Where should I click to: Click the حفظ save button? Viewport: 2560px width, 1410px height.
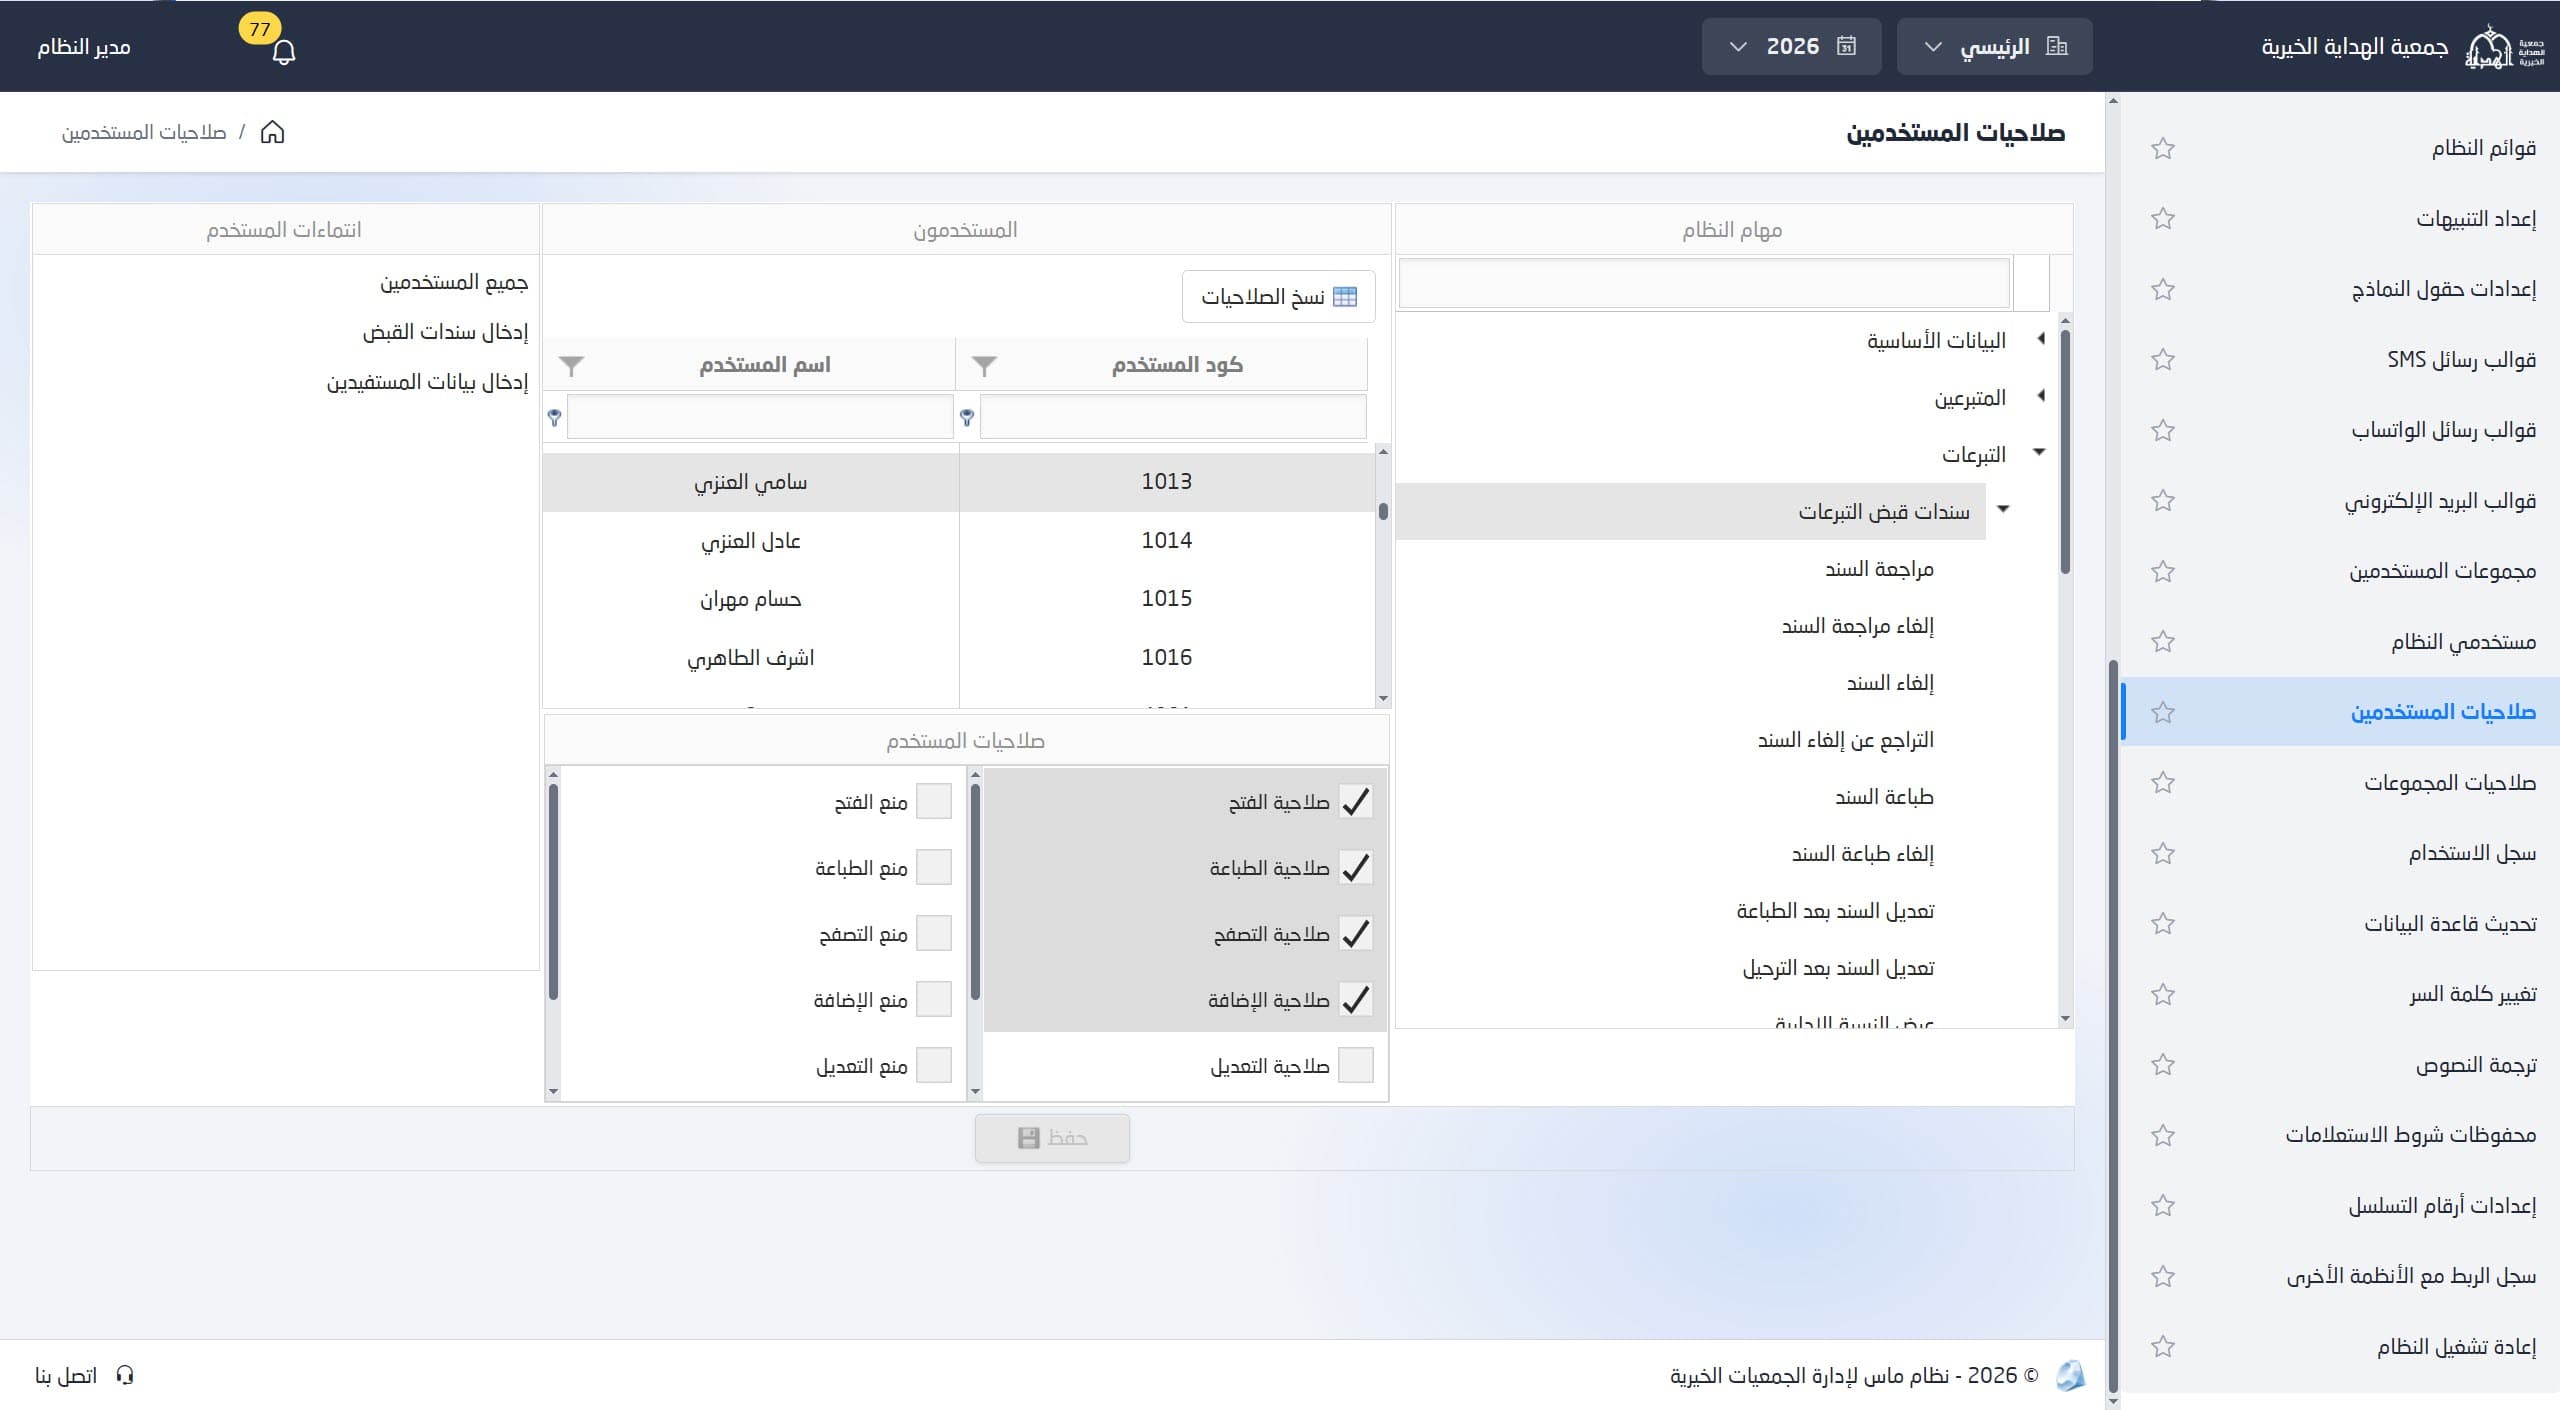pos(1052,1138)
